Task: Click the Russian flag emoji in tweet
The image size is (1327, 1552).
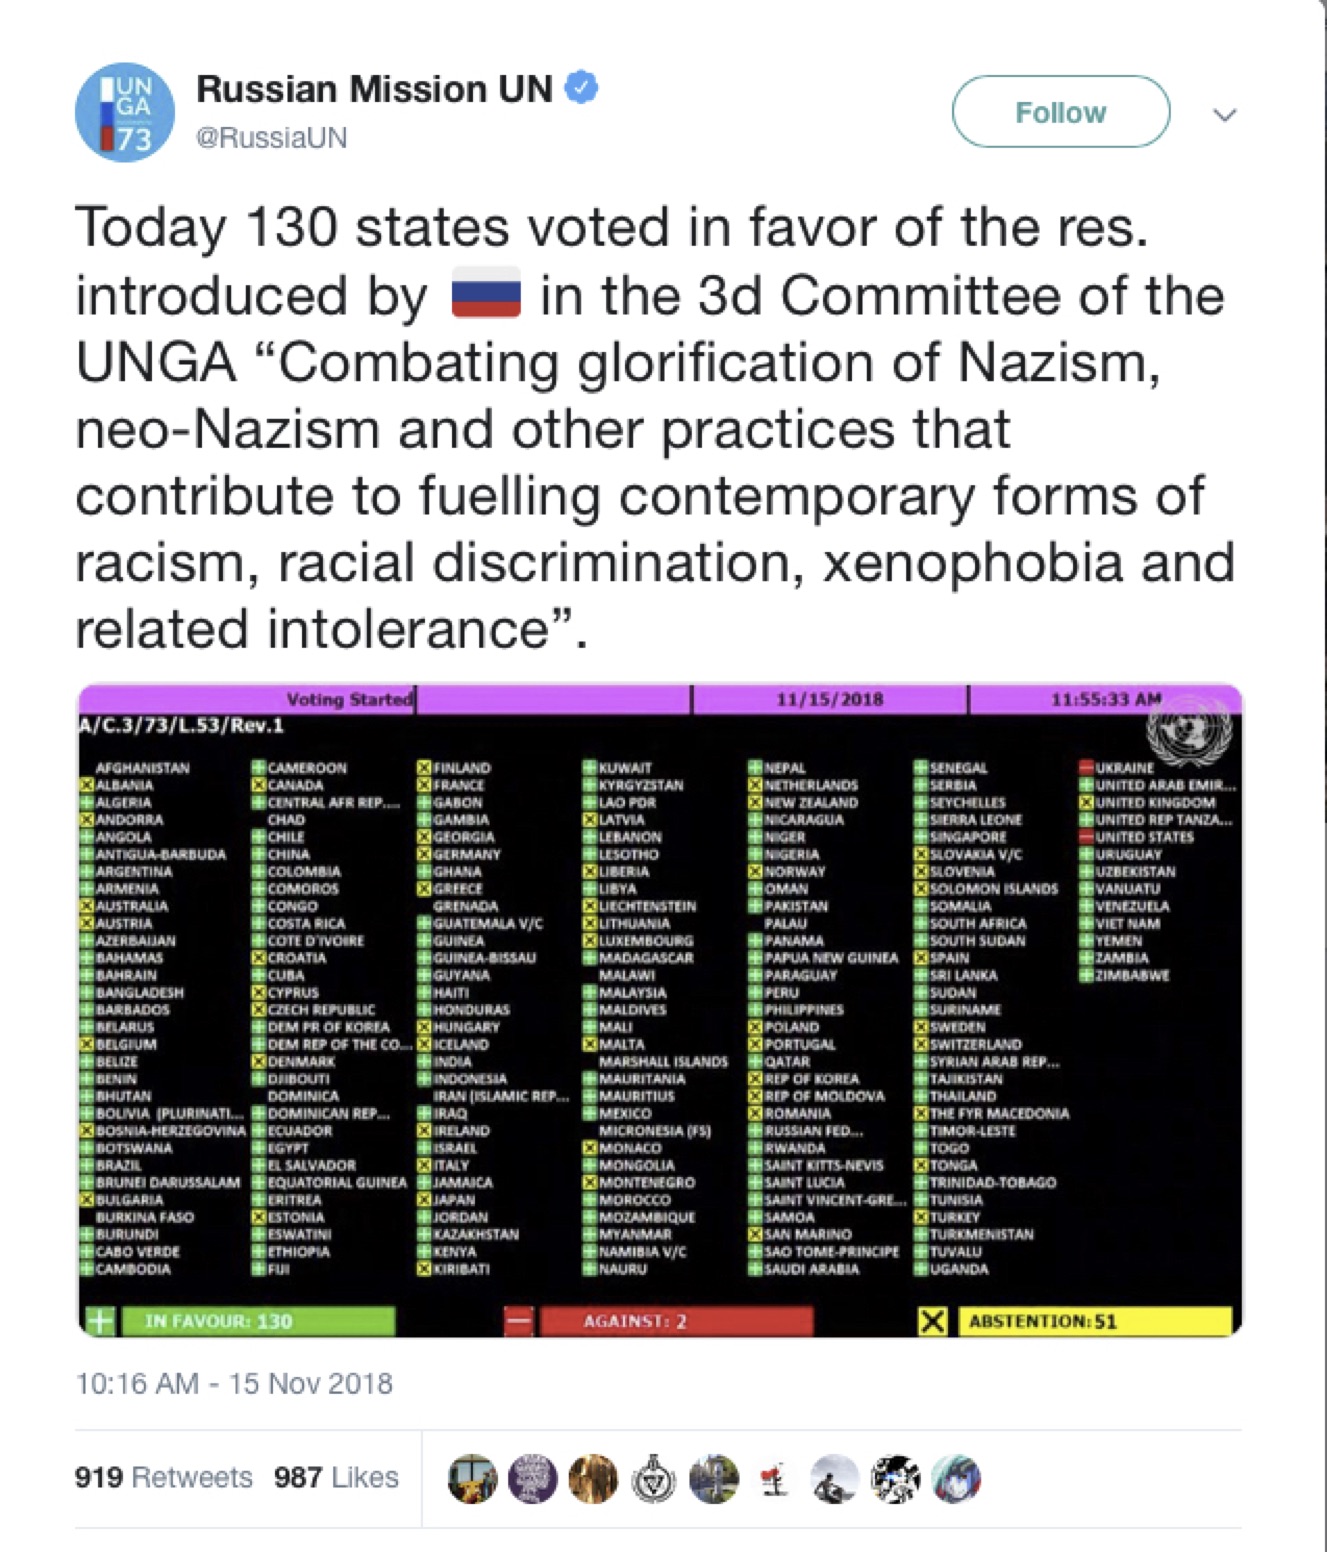Action: pos(486,294)
